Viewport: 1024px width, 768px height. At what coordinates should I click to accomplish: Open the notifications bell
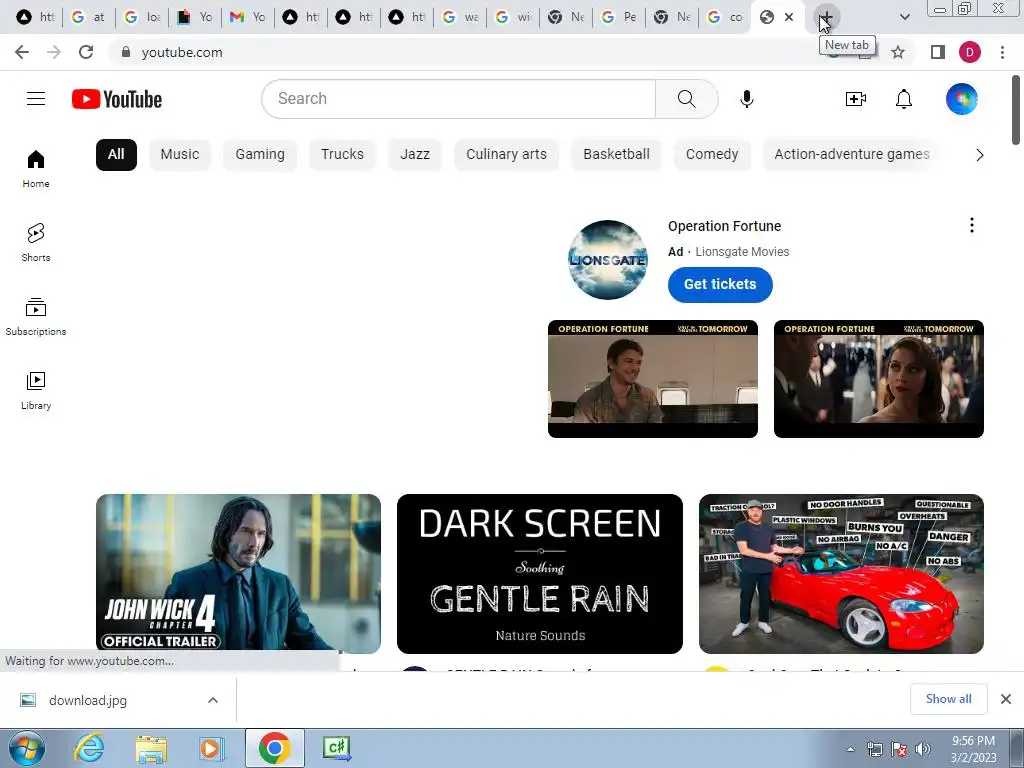click(x=904, y=99)
